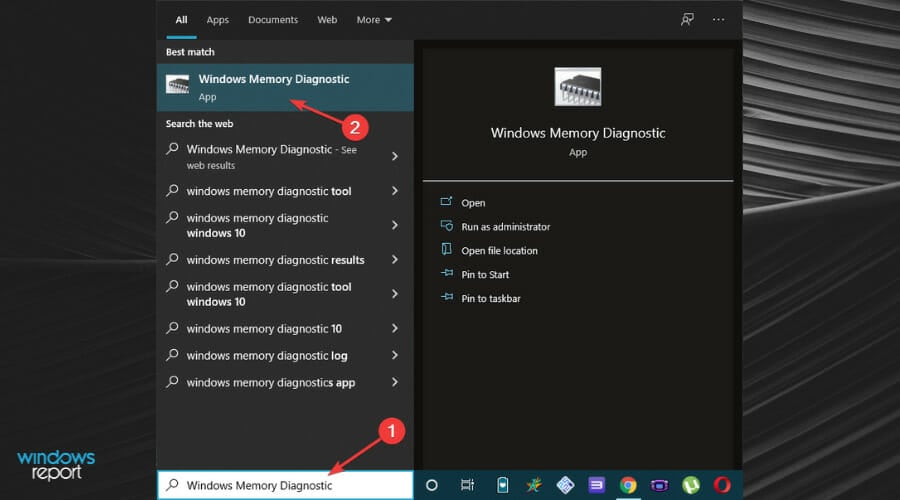Select 'windows memory diagnostic results' suggestion
Image resolution: width=900 pixels, height=500 pixels.
285,260
